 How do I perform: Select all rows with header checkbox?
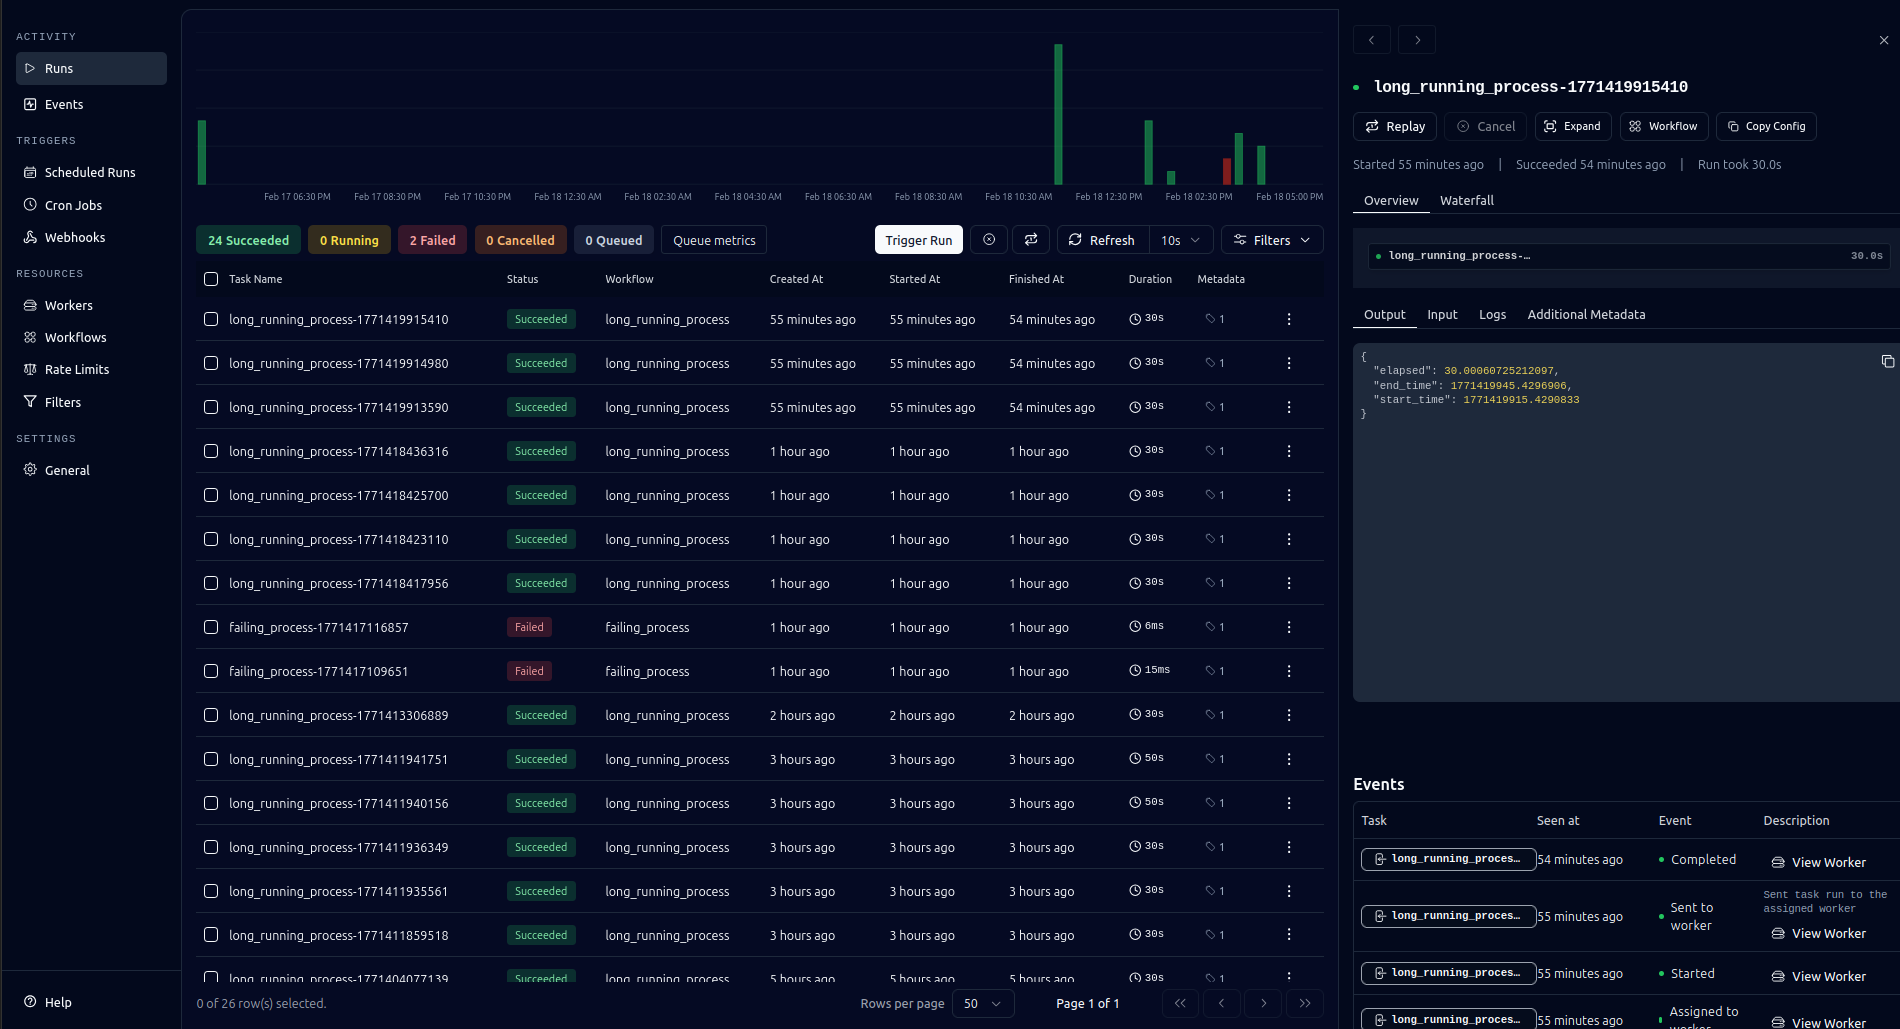point(211,279)
